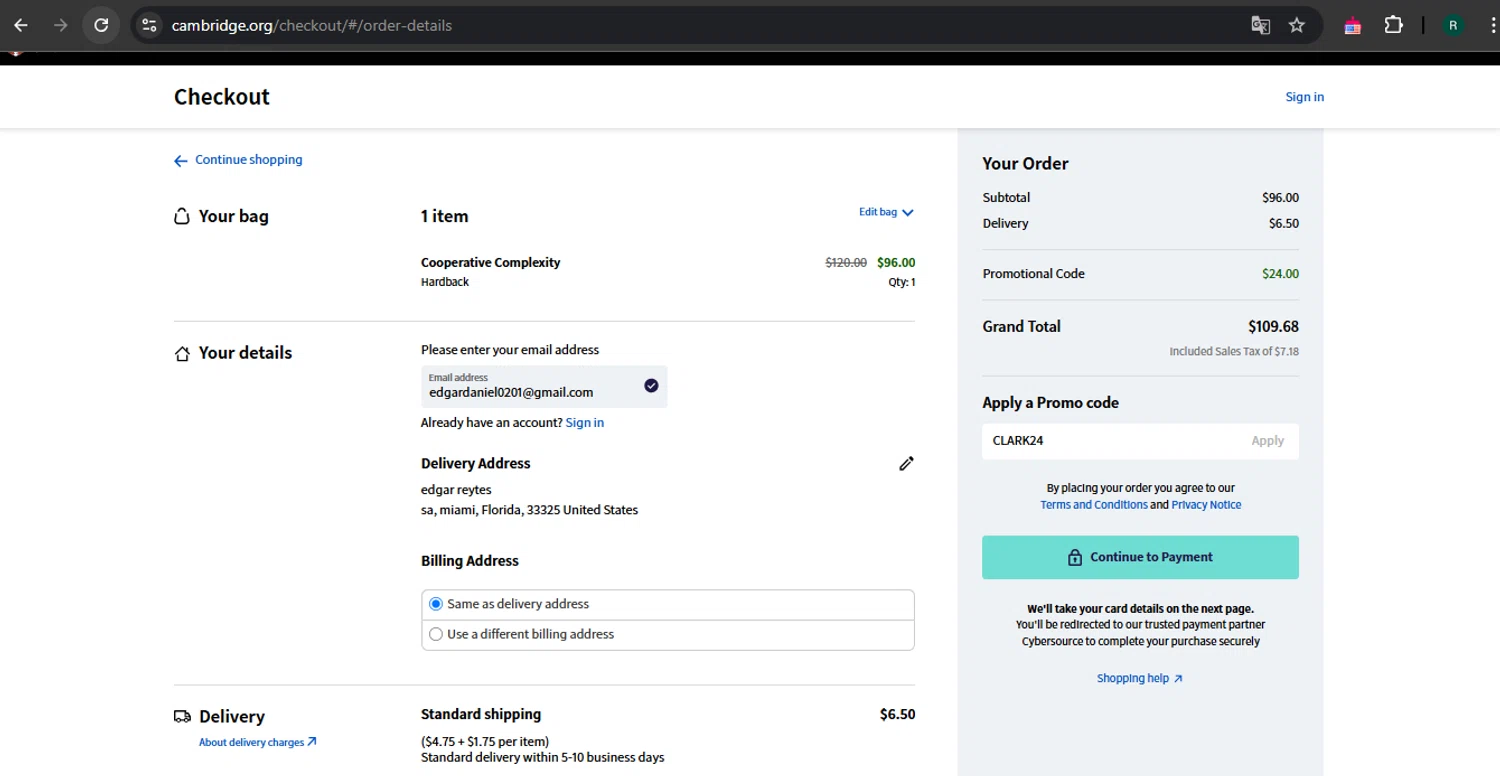Open the Privacy Notice link
Viewport: 1500px width, 776px height.
[x=1206, y=505]
